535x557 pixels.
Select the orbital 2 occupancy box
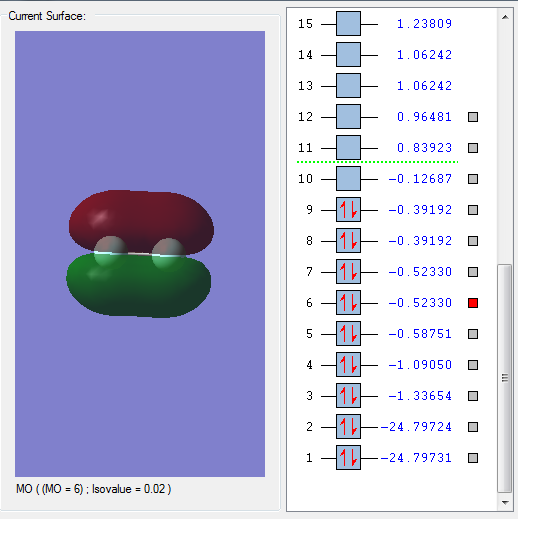coord(348,427)
